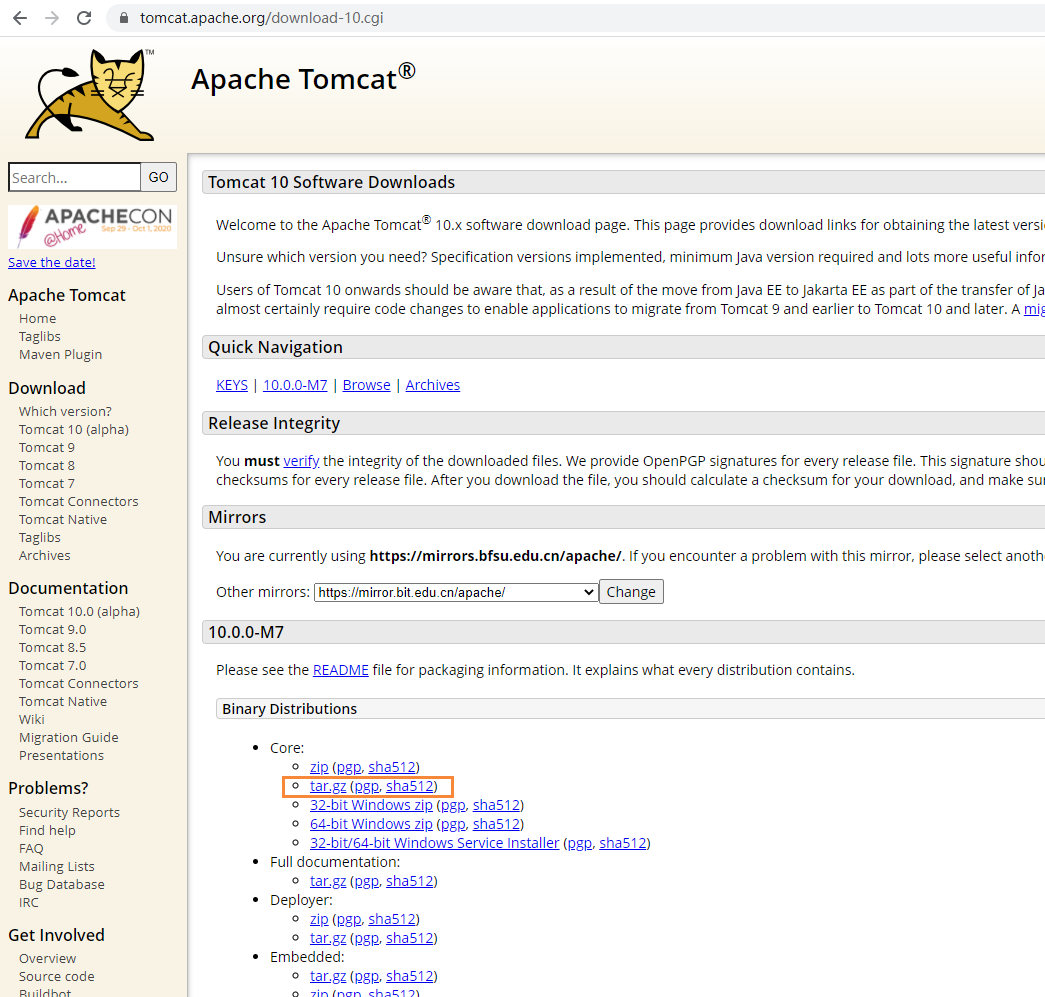Open Tomcat 9.0 documentation
Viewport: 1045px width, 997px height.
pos(53,629)
